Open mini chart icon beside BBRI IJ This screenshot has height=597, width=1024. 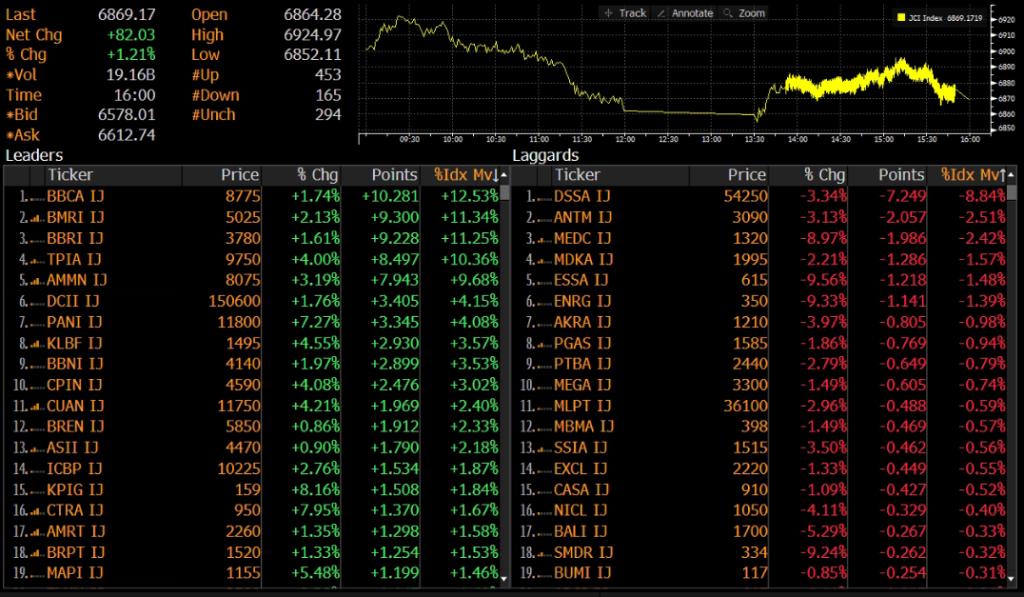37,239
